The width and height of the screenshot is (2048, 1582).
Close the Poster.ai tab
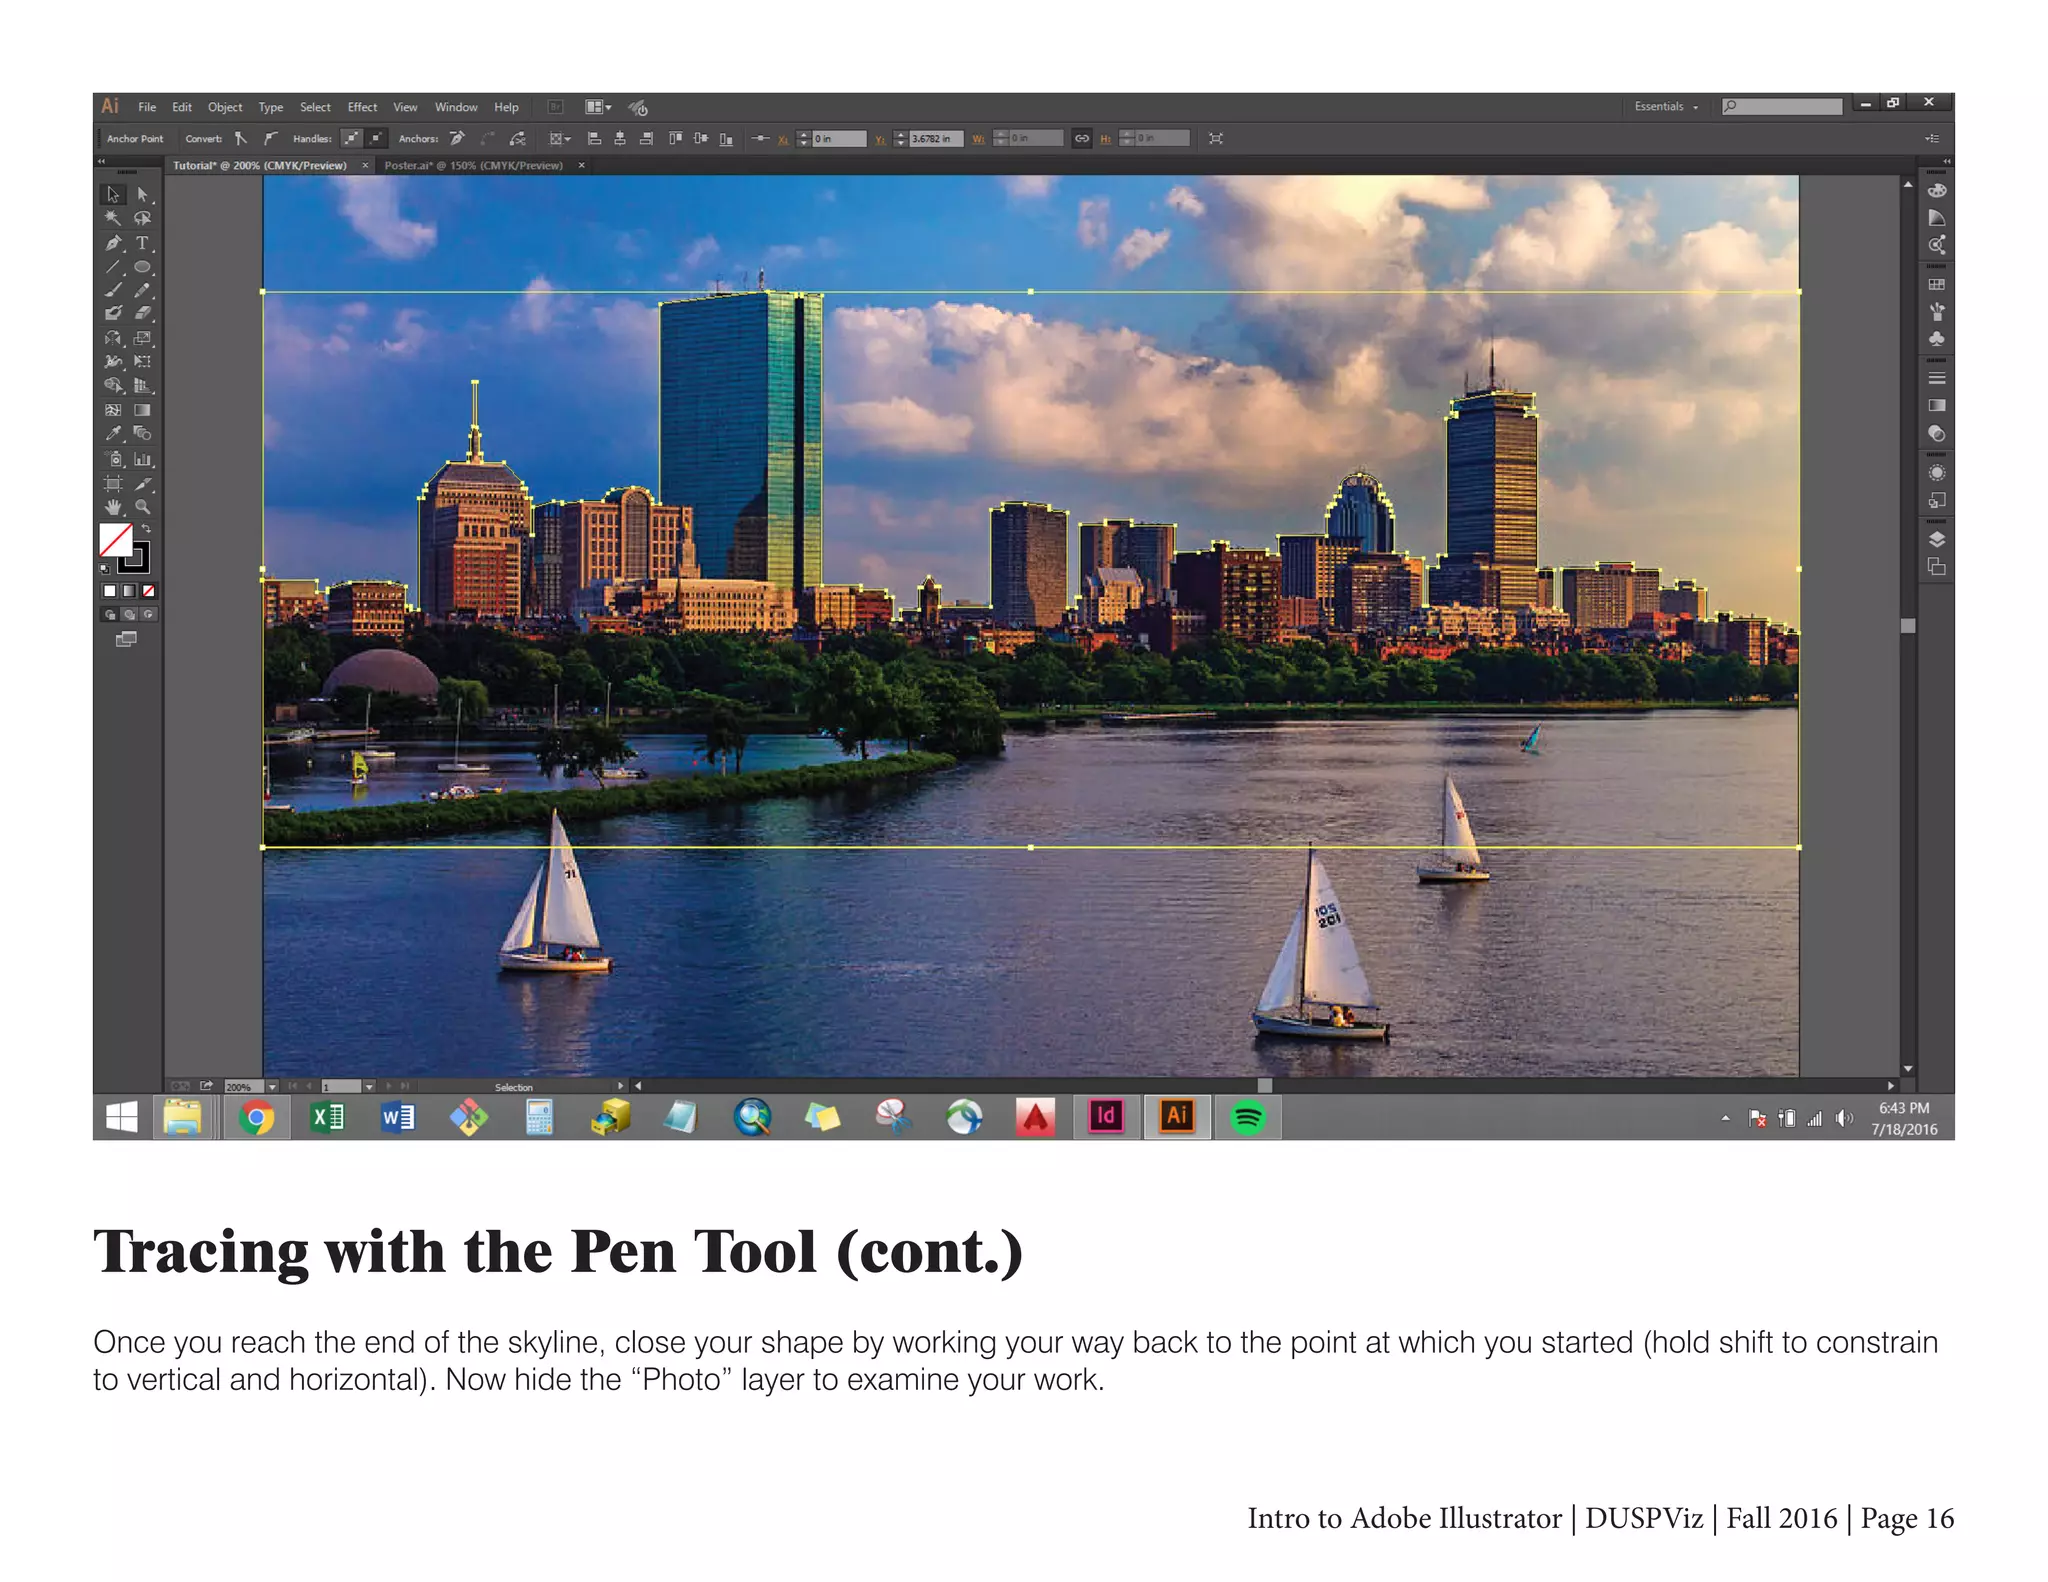click(581, 165)
